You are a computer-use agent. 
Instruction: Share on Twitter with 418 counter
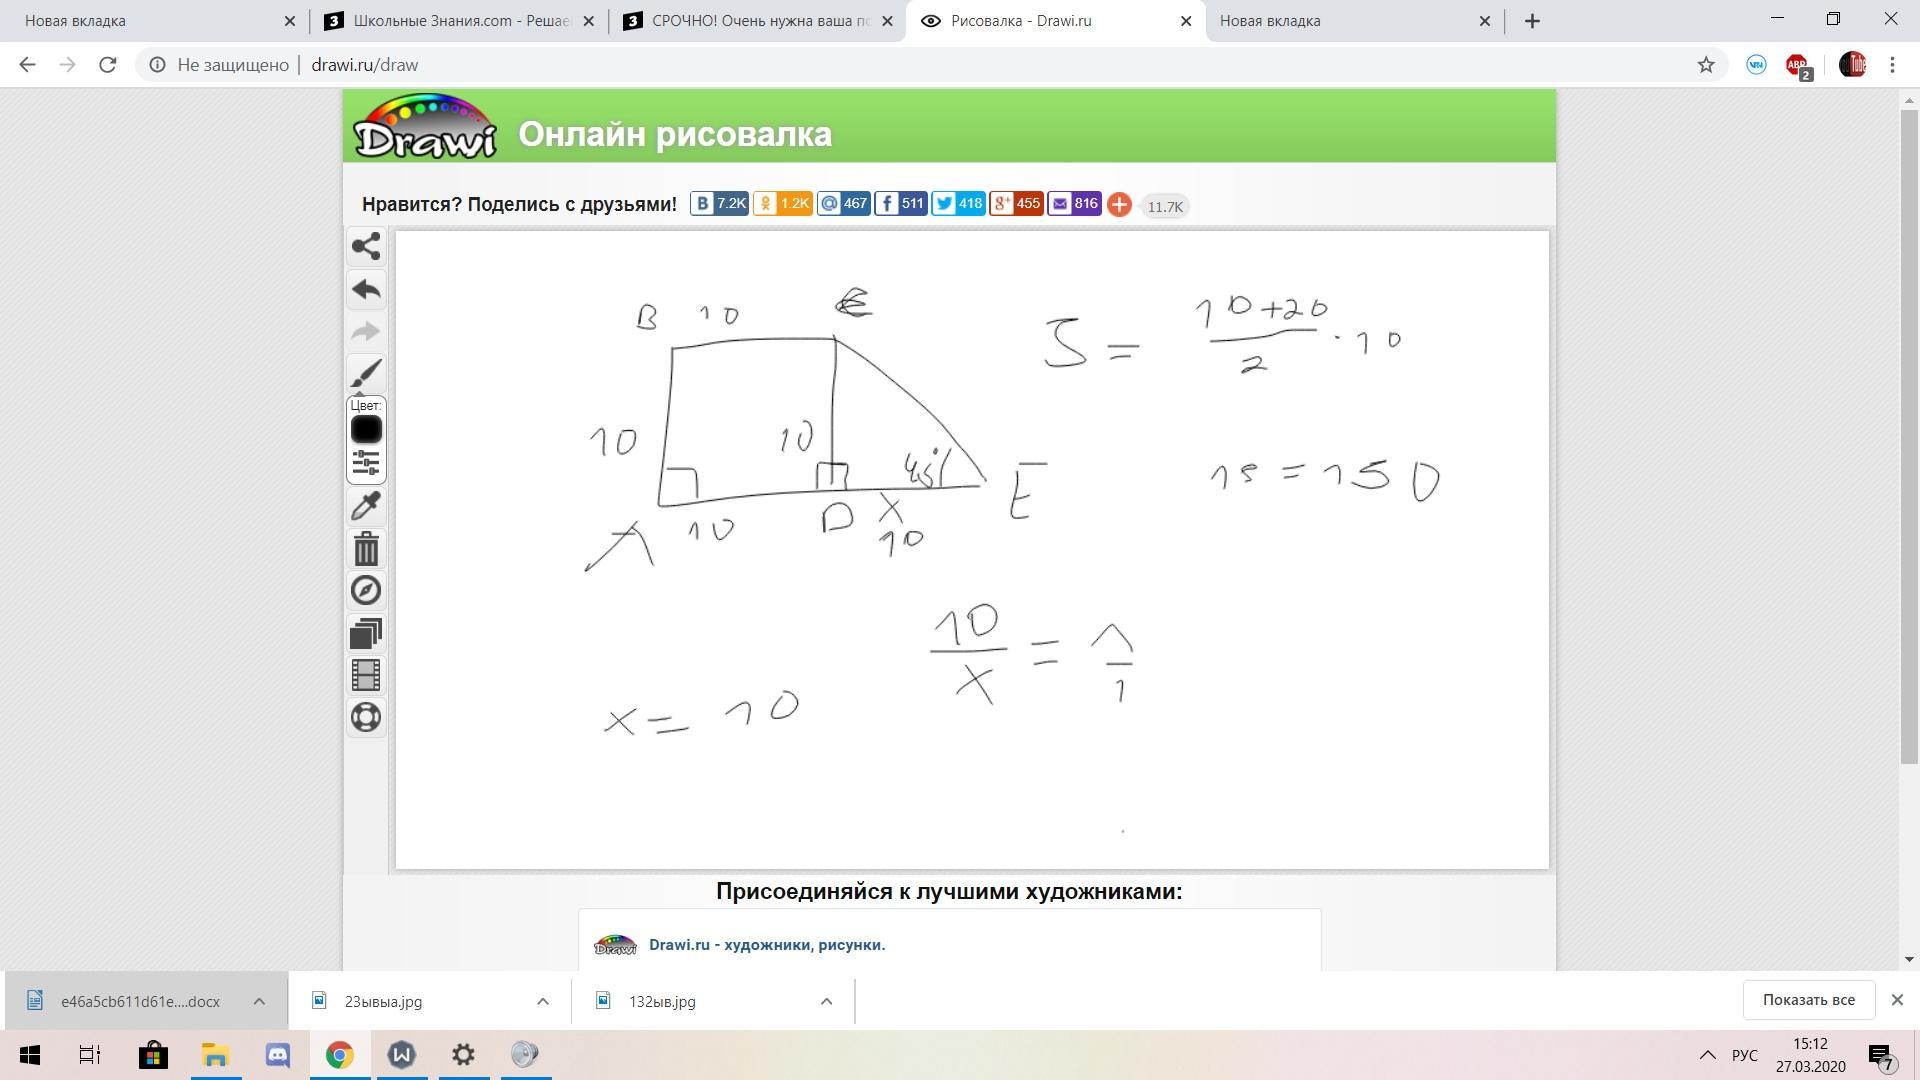[x=958, y=204]
